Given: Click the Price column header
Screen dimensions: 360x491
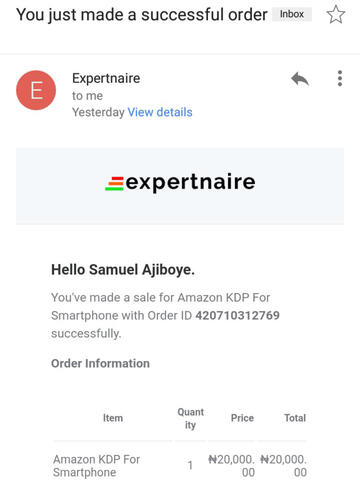Looking at the screenshot, I should [242, 418].
